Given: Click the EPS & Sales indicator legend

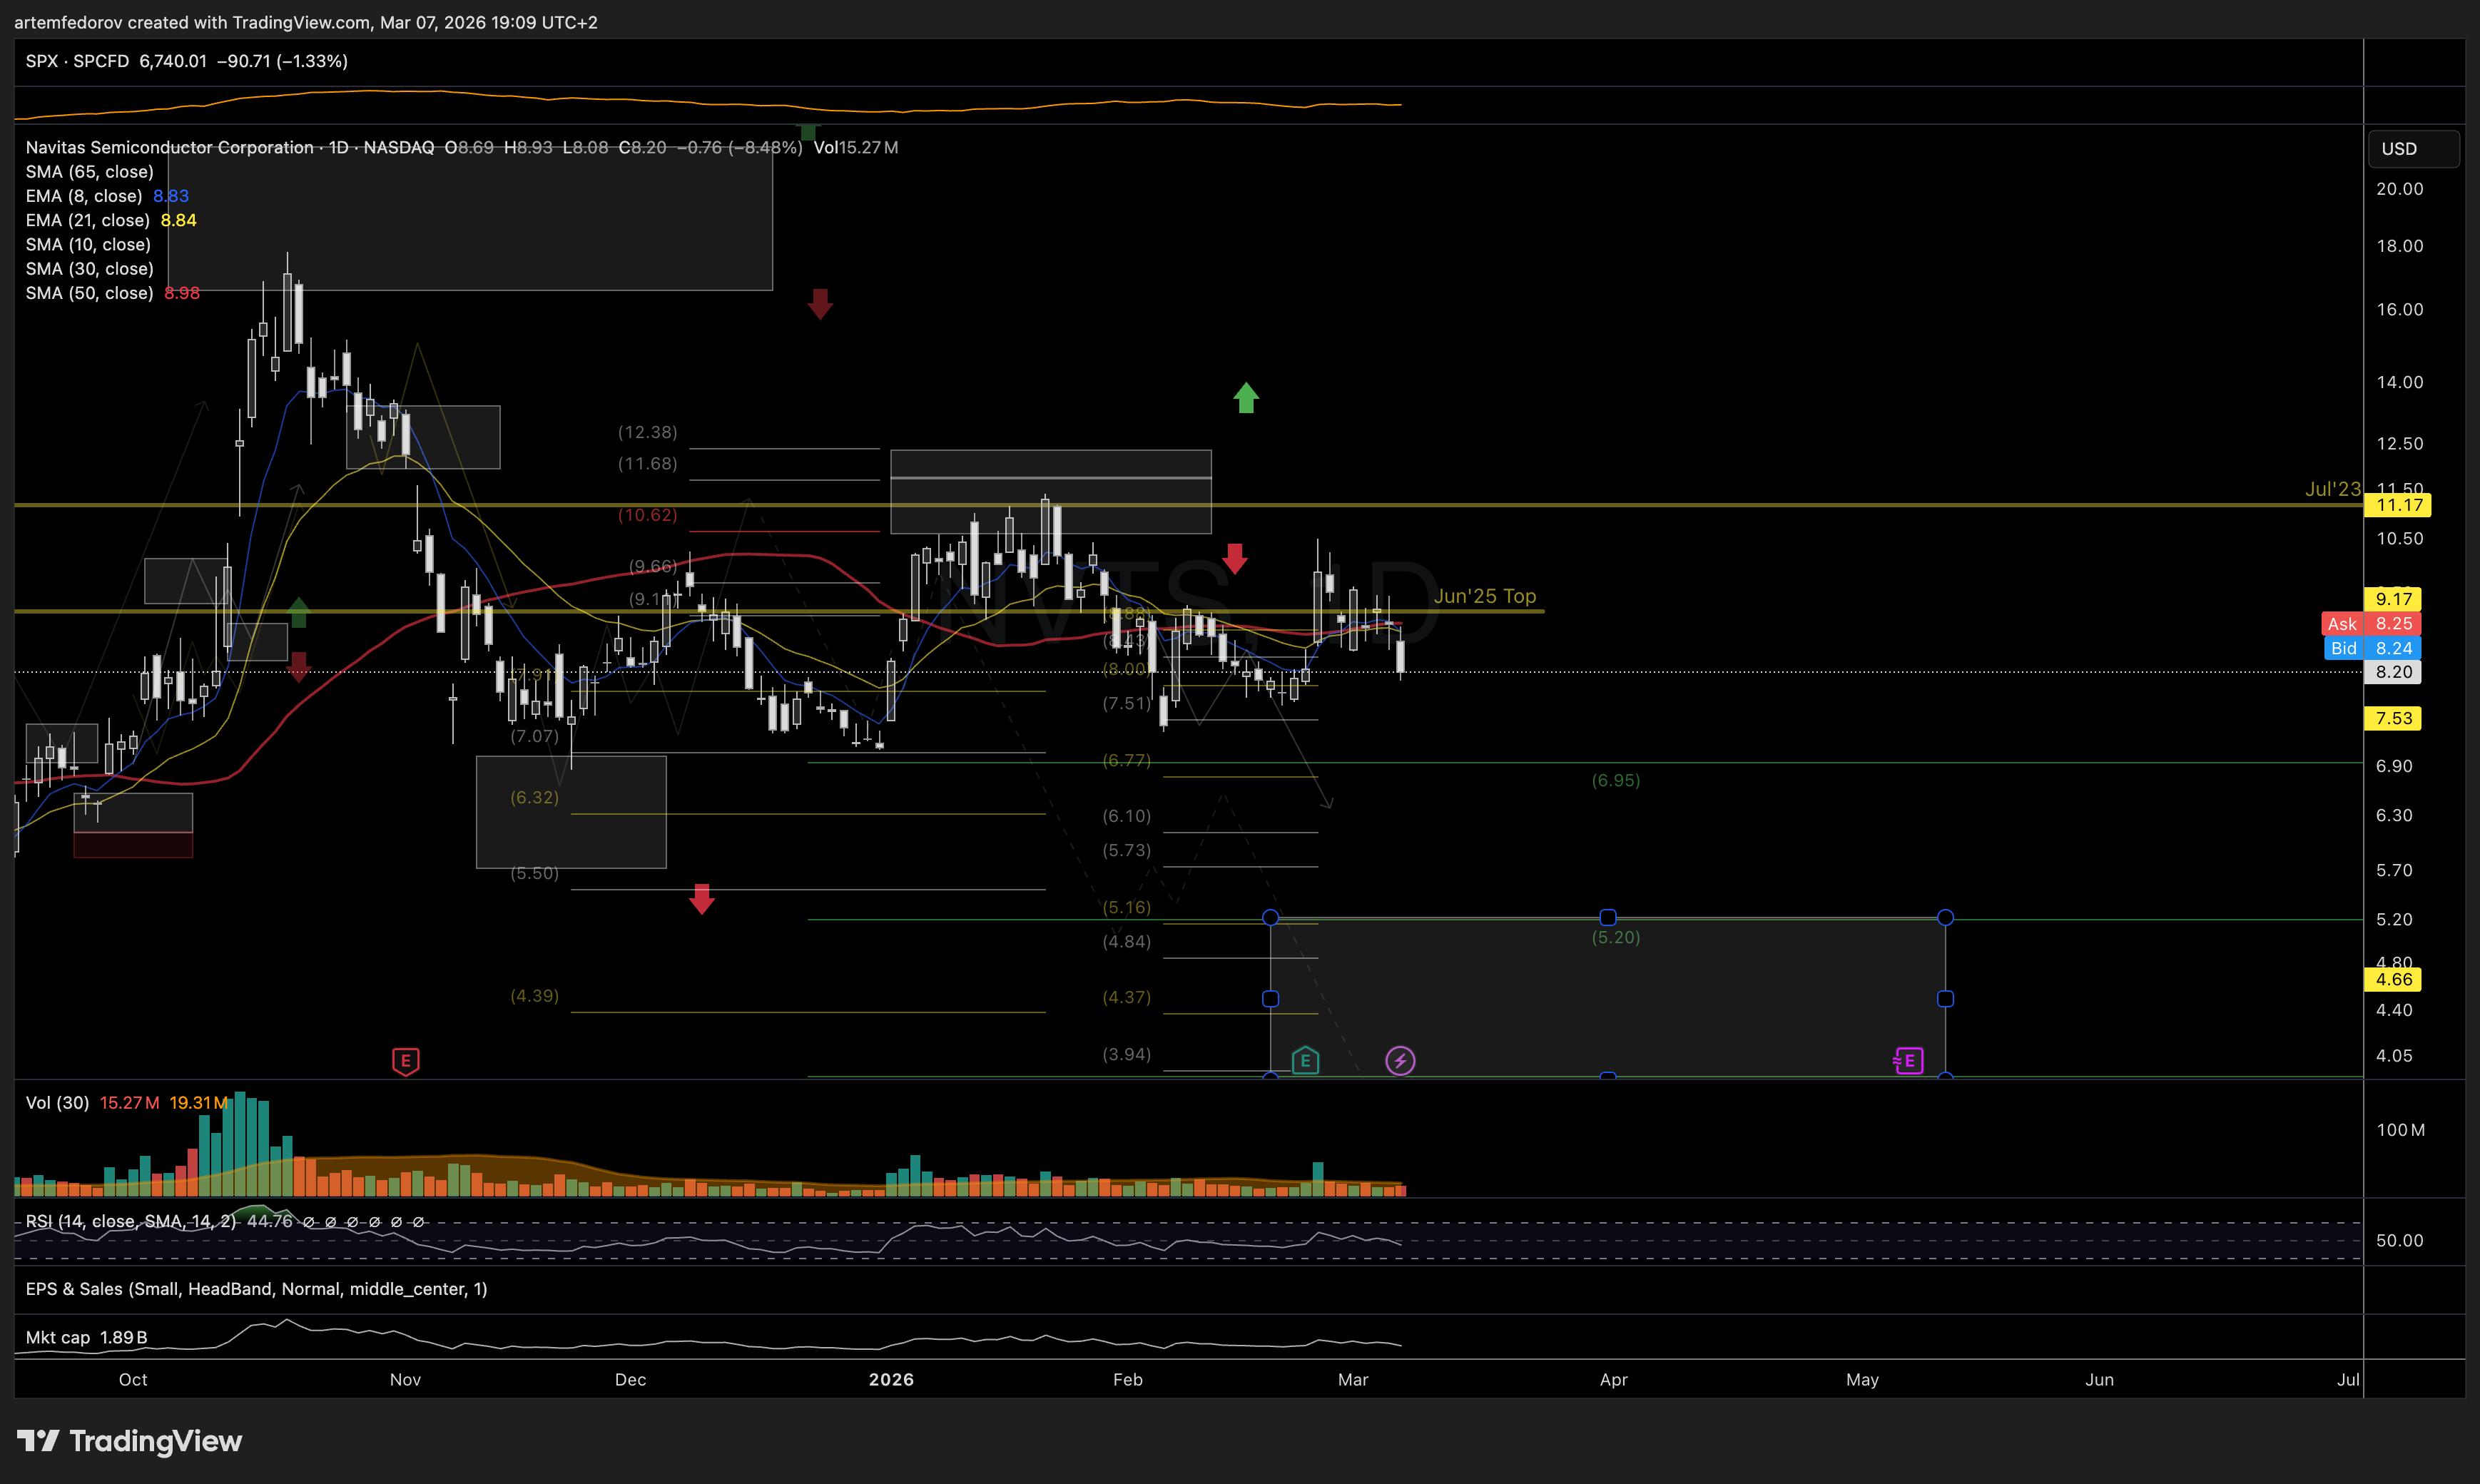Looking at the screenshot, I should tap(256, 1289).
